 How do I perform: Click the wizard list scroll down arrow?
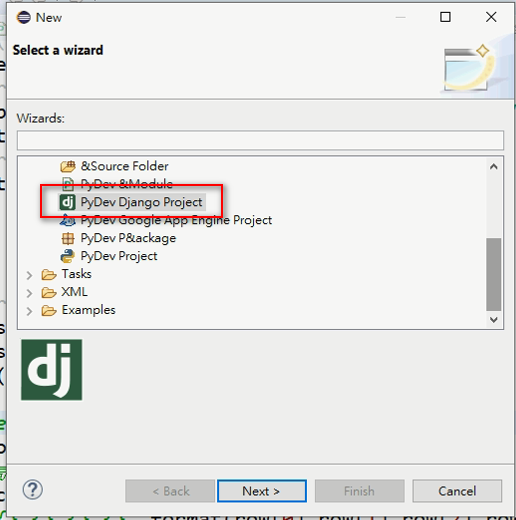(494, 320)
